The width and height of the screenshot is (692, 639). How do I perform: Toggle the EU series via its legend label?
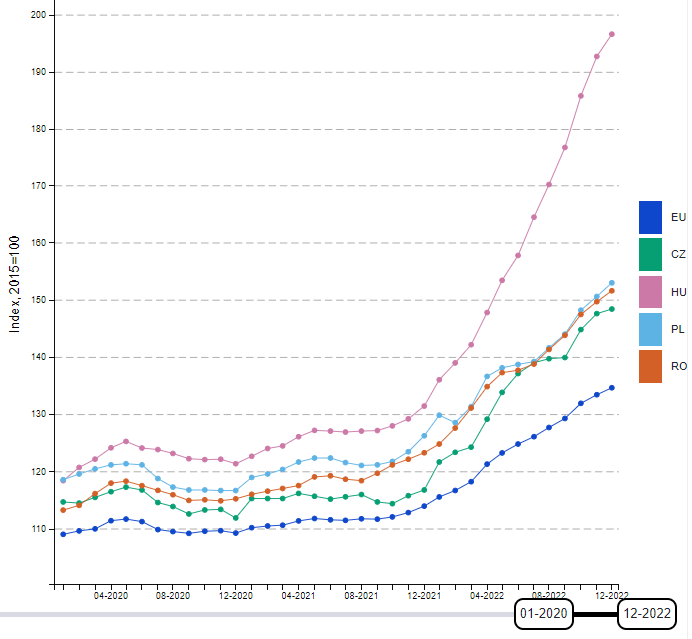point(678,217)
